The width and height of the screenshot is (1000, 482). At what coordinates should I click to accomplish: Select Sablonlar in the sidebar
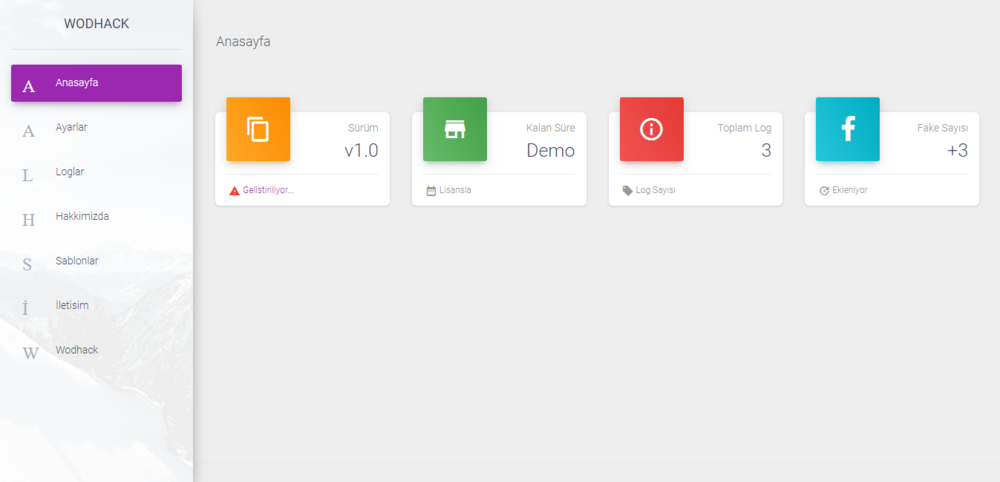(96, 261)
